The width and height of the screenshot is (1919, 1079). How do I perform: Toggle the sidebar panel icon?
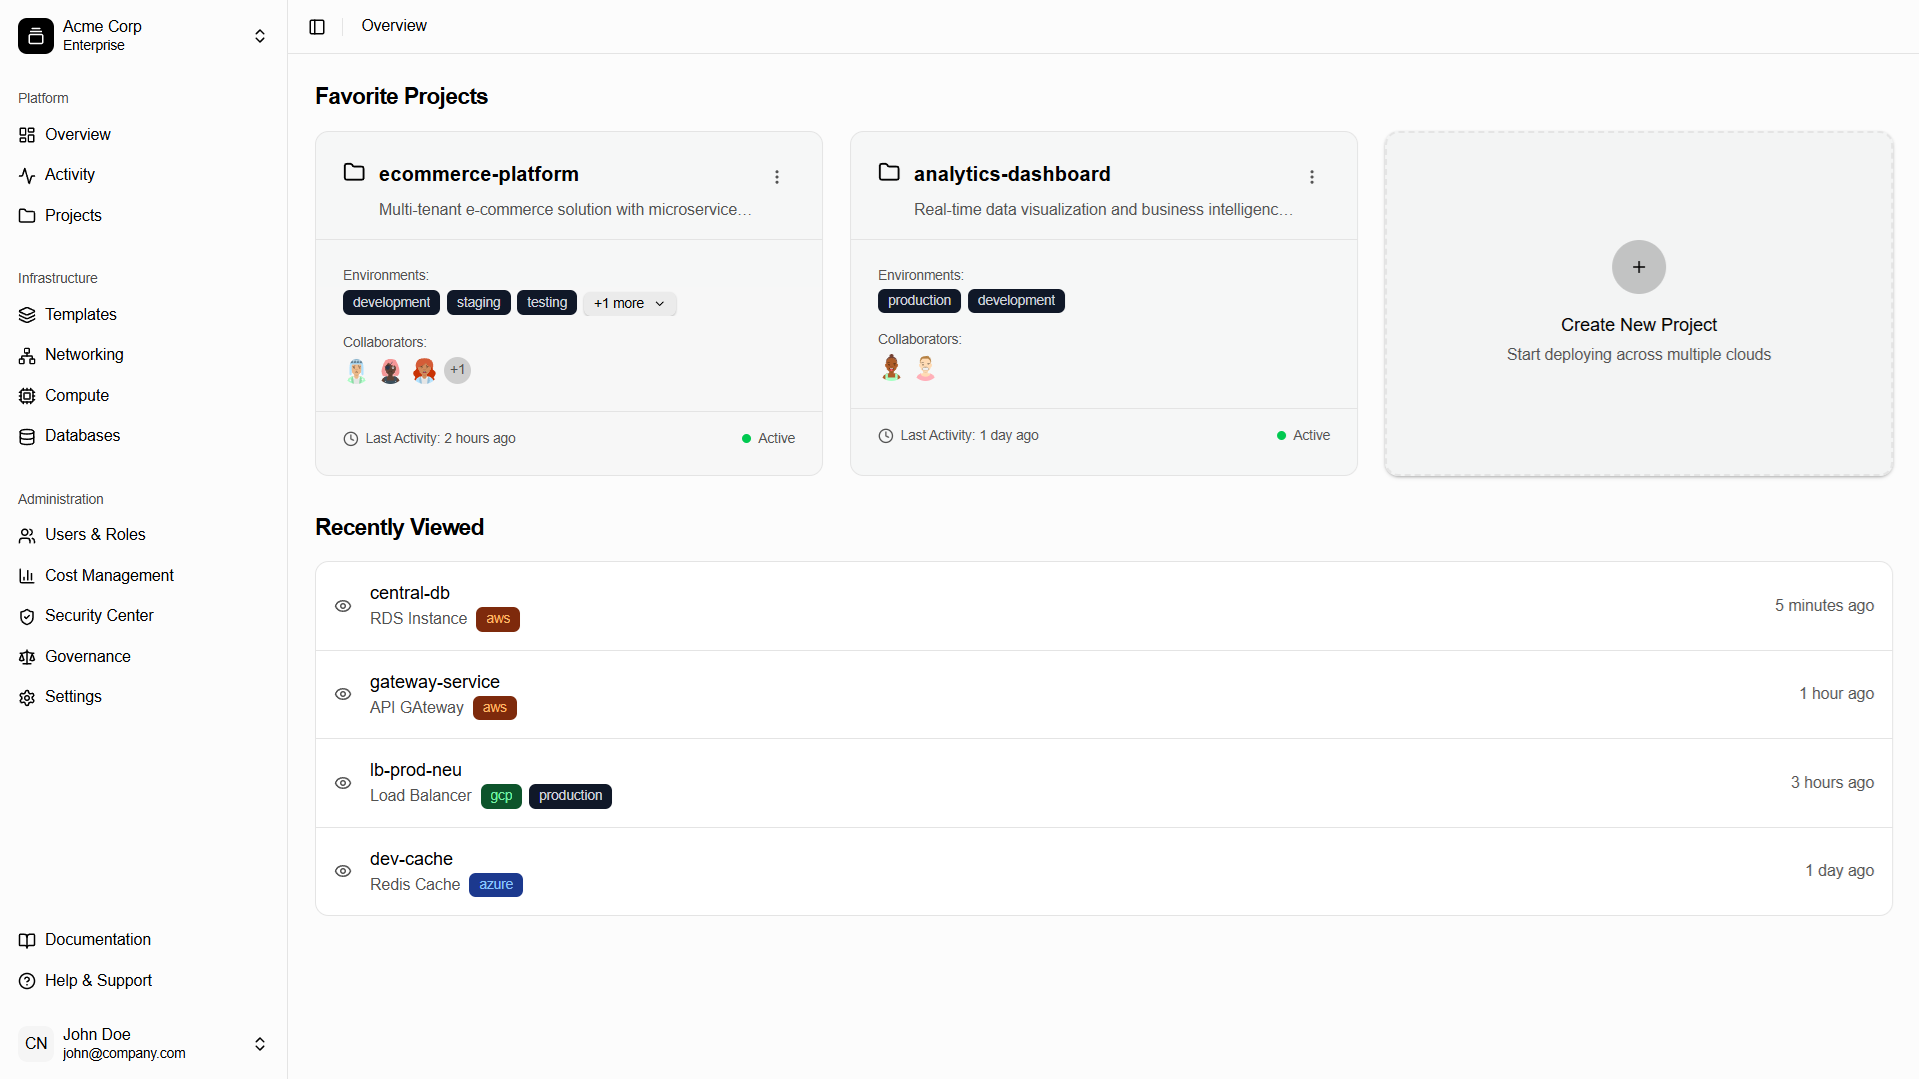pyautogui.click(x=317, y=27)
